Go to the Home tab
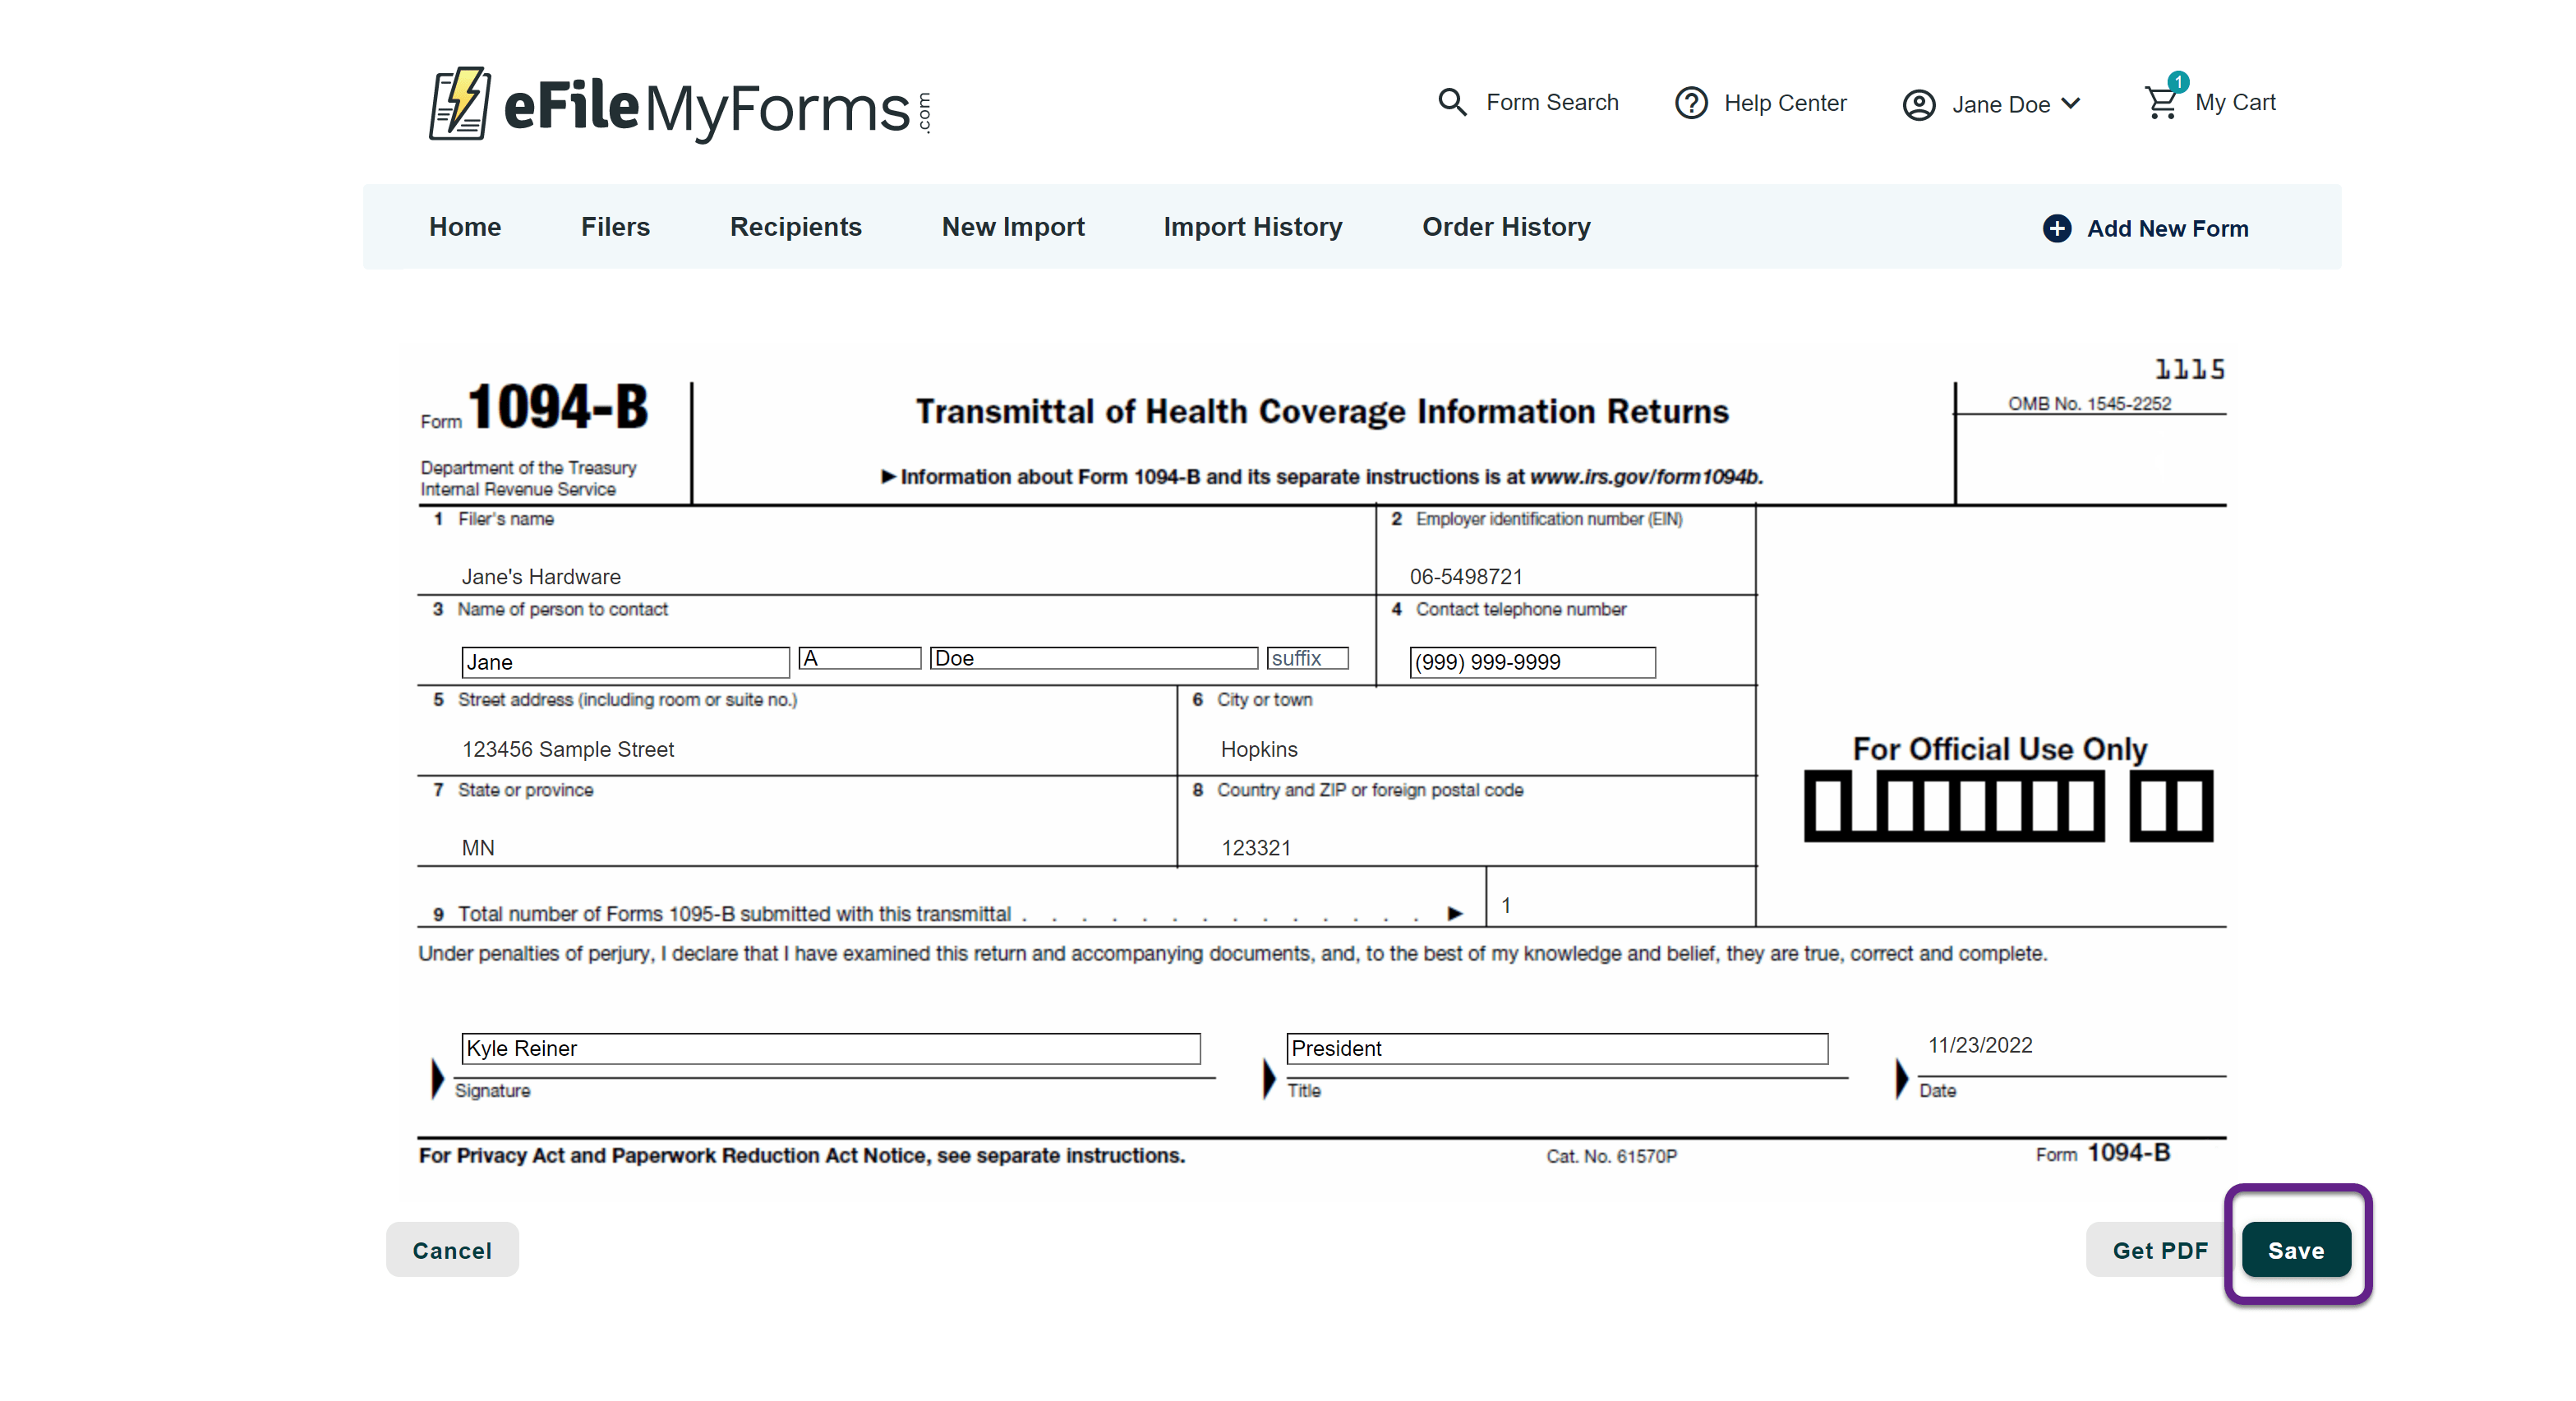2576x1401 pixels. (465, 227)
